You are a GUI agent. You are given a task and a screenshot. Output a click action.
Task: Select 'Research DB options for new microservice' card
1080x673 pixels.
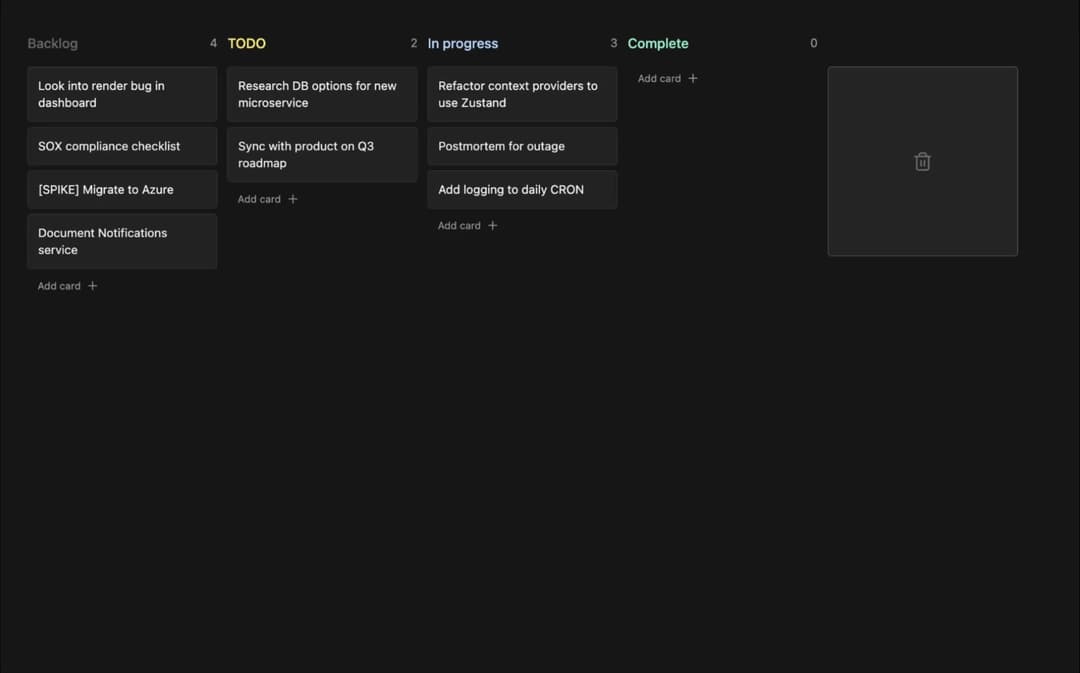(322, 94)
